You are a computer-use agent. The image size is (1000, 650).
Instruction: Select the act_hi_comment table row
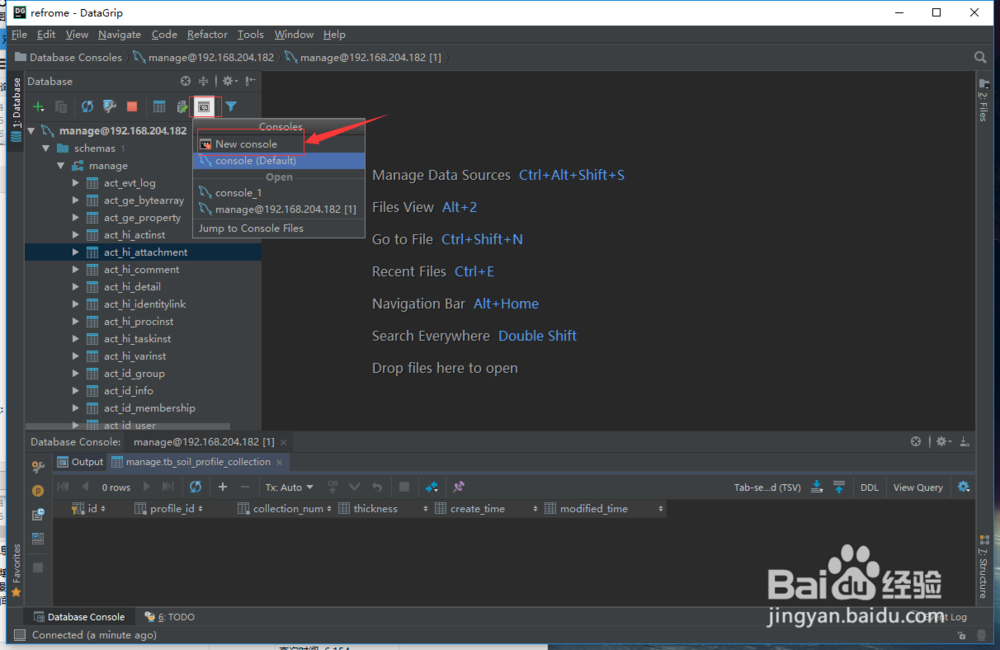click(x=143, y=269)
